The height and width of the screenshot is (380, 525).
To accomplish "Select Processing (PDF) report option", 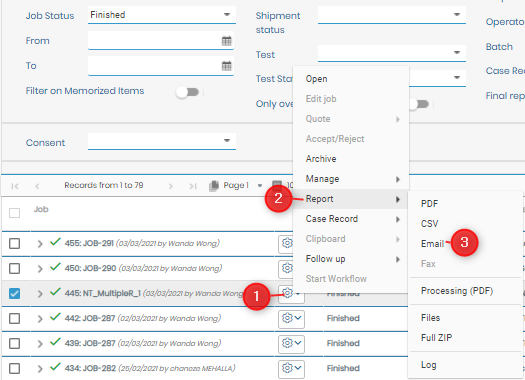I will [457, 291].
